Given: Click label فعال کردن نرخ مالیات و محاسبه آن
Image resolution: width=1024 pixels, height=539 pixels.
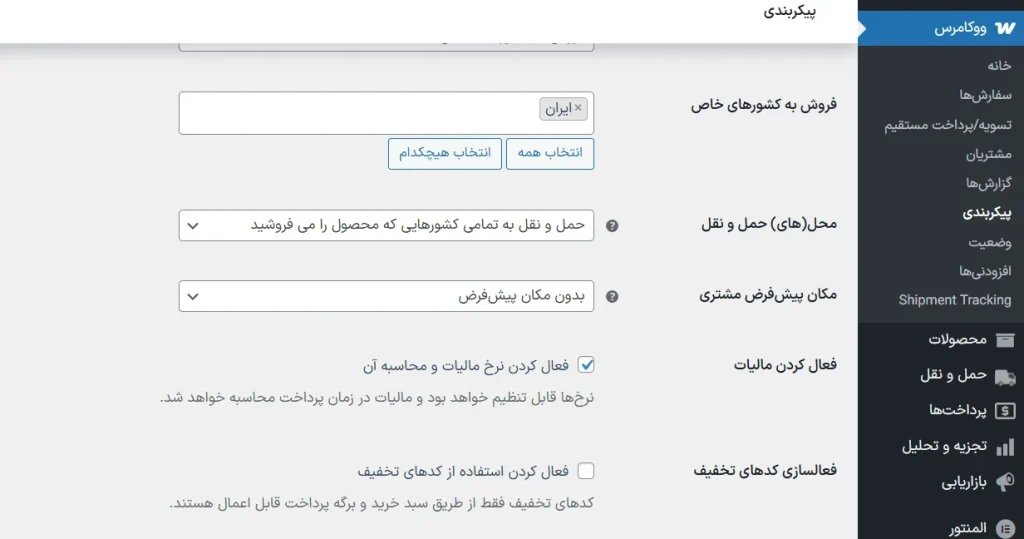Looking at the screenshot, I should (466, 366).
